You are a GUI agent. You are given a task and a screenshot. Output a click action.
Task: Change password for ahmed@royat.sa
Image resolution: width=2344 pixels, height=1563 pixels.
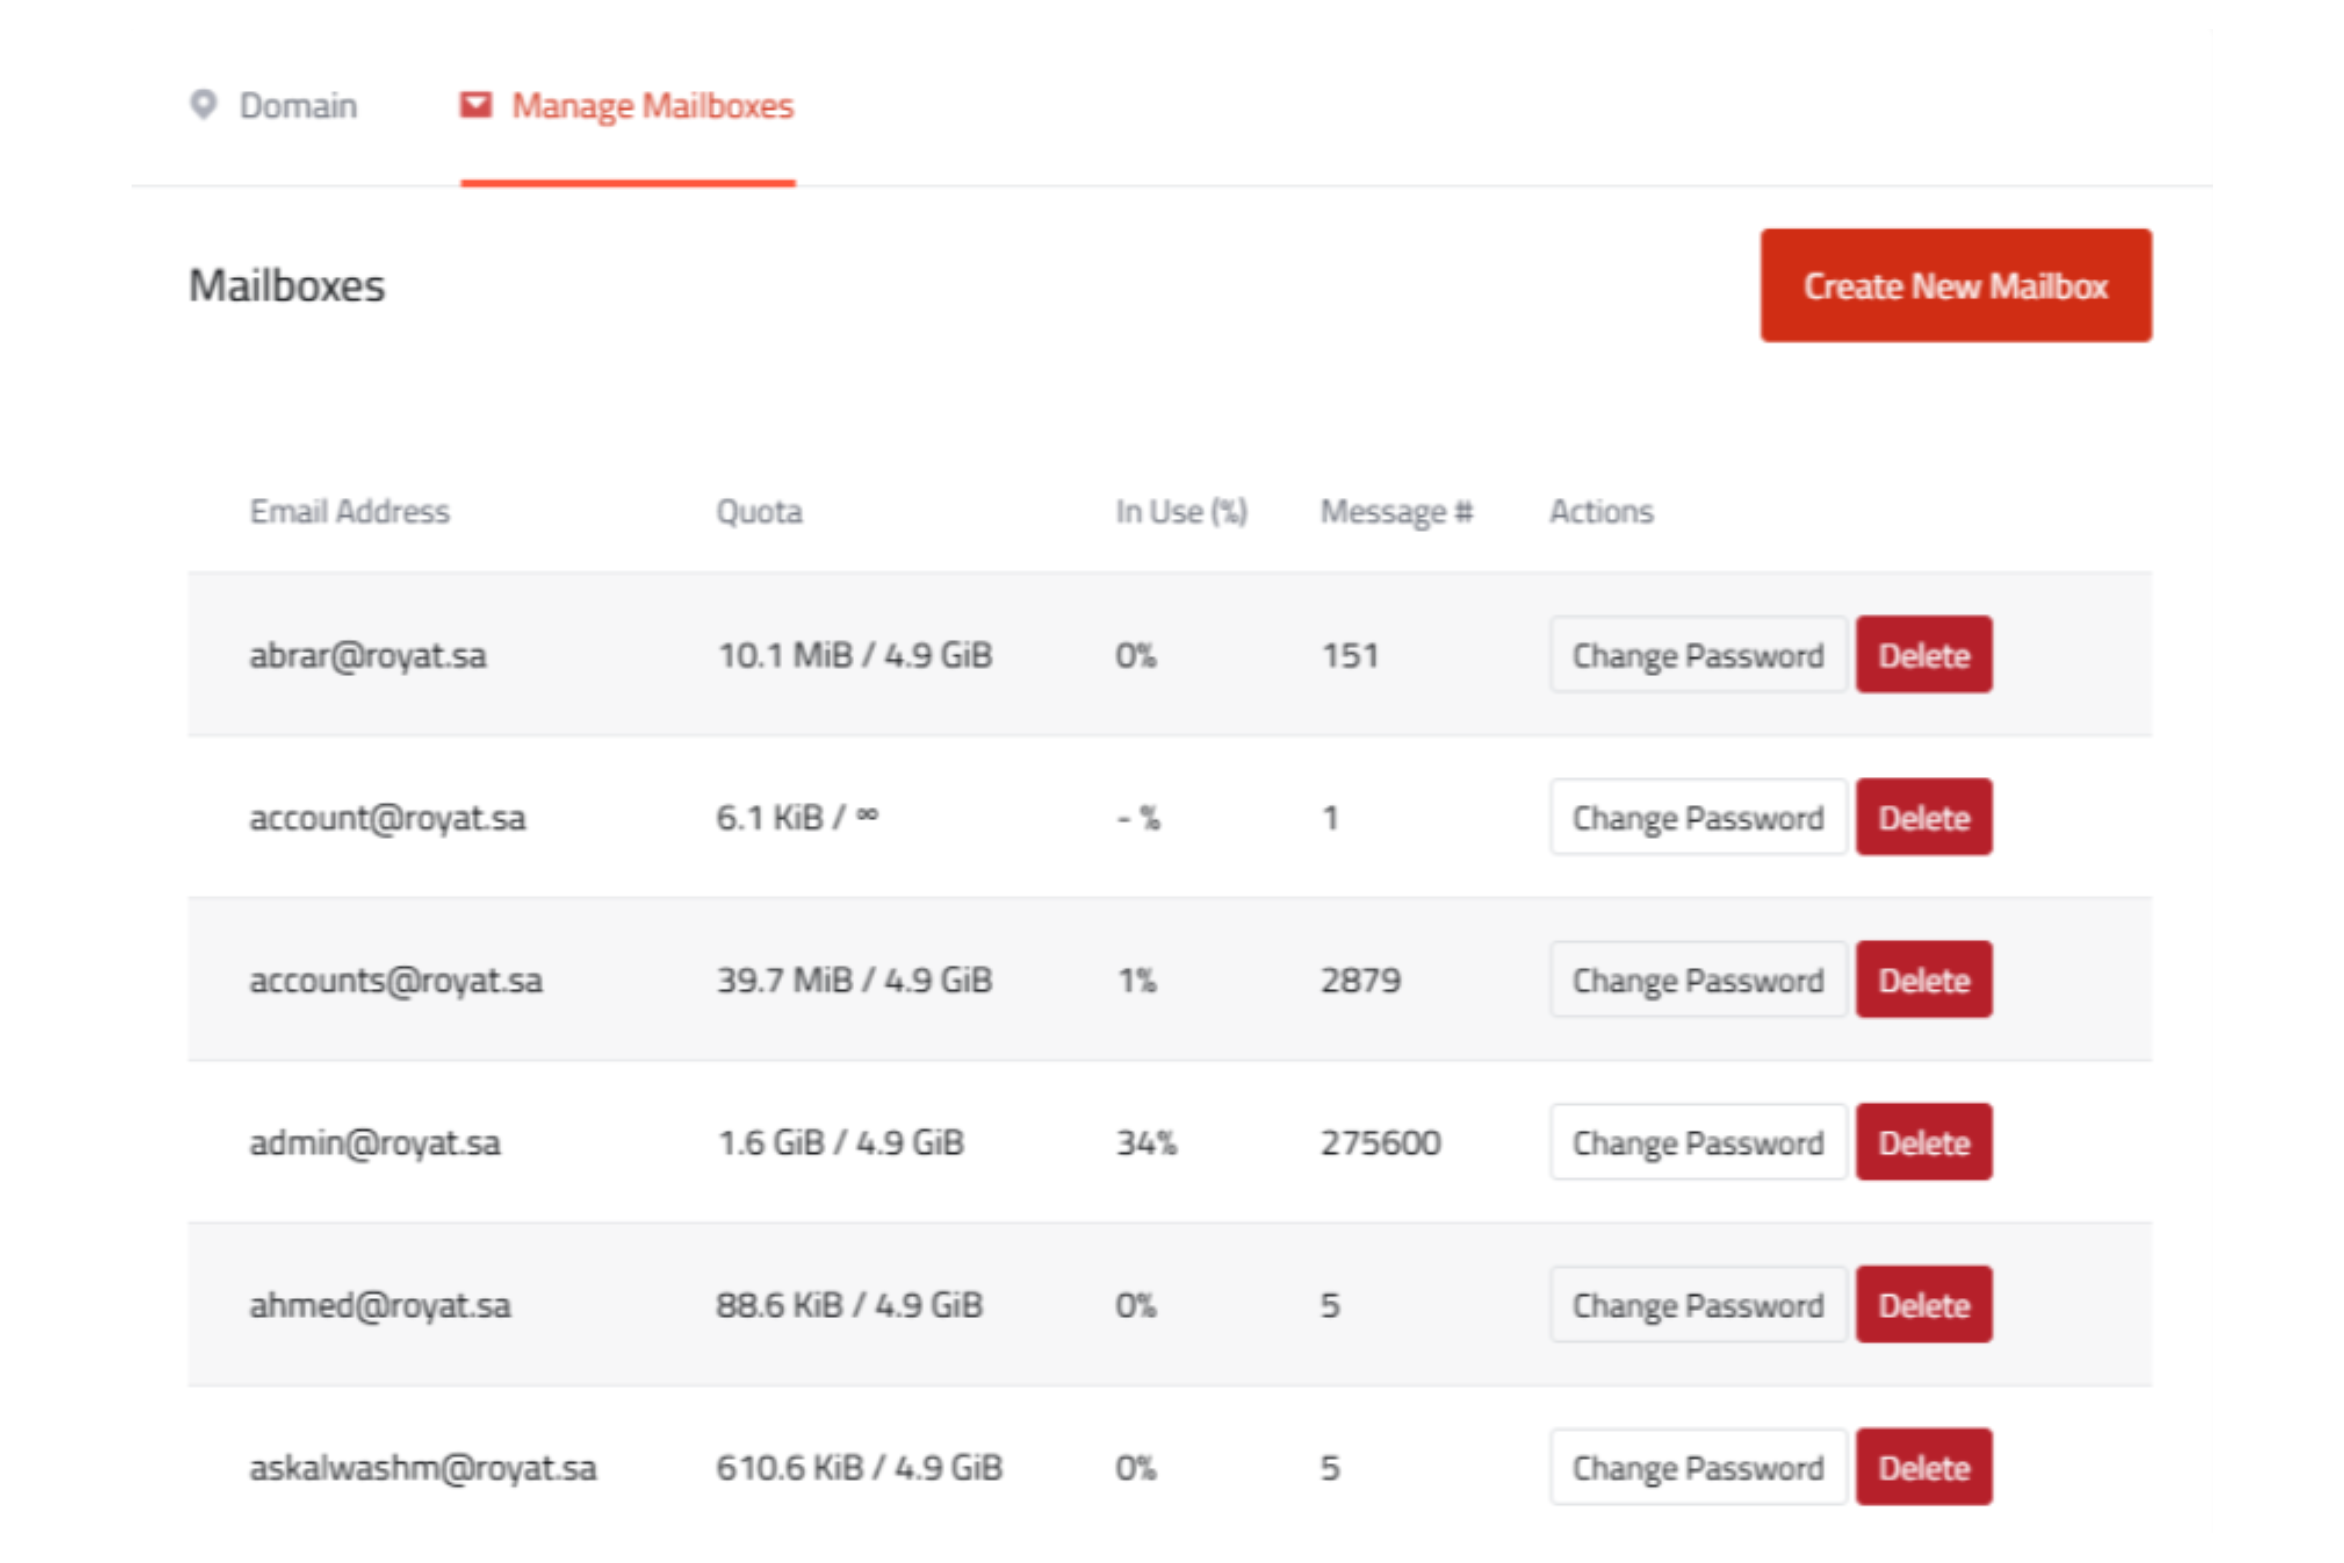(x=1697, y=1305)
